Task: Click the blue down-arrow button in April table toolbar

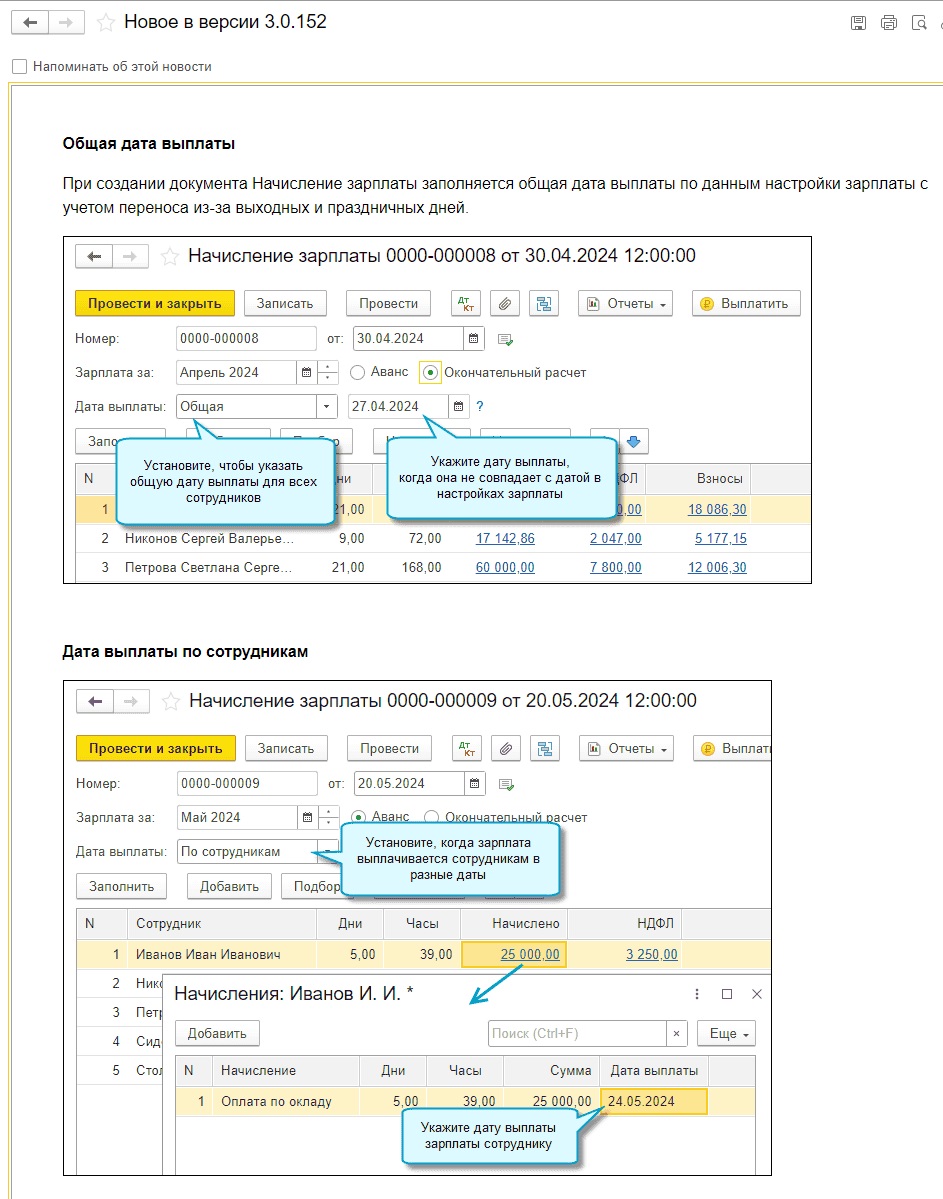Action: 633,441
